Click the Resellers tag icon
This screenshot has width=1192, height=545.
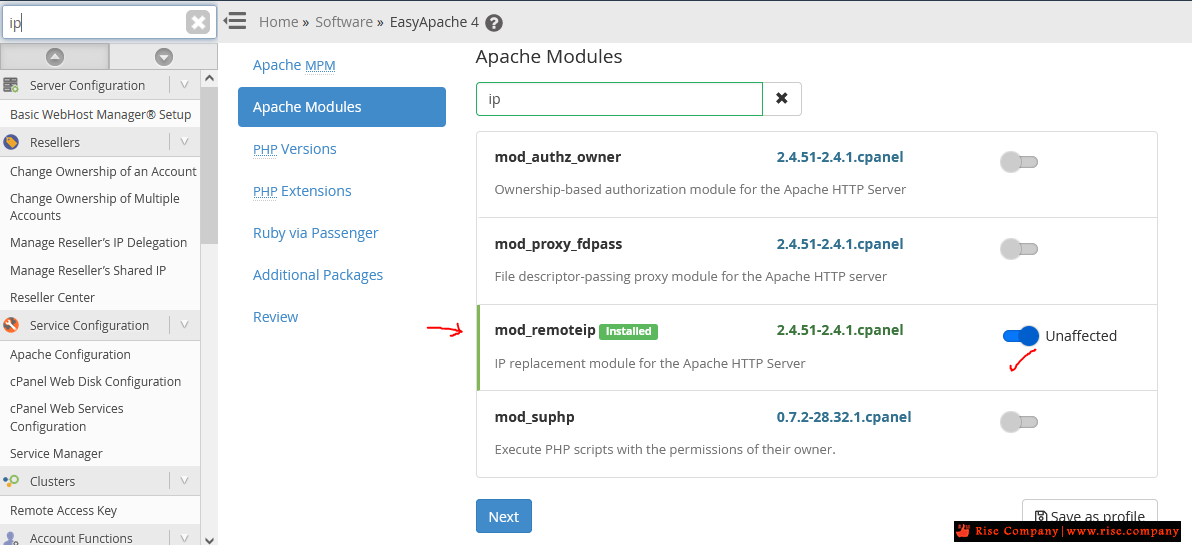(11, 142)
